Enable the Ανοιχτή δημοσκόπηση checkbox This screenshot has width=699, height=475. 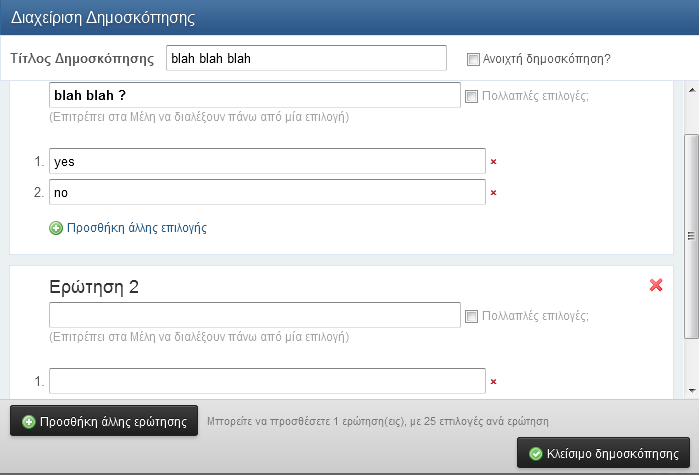coord(473,59)
